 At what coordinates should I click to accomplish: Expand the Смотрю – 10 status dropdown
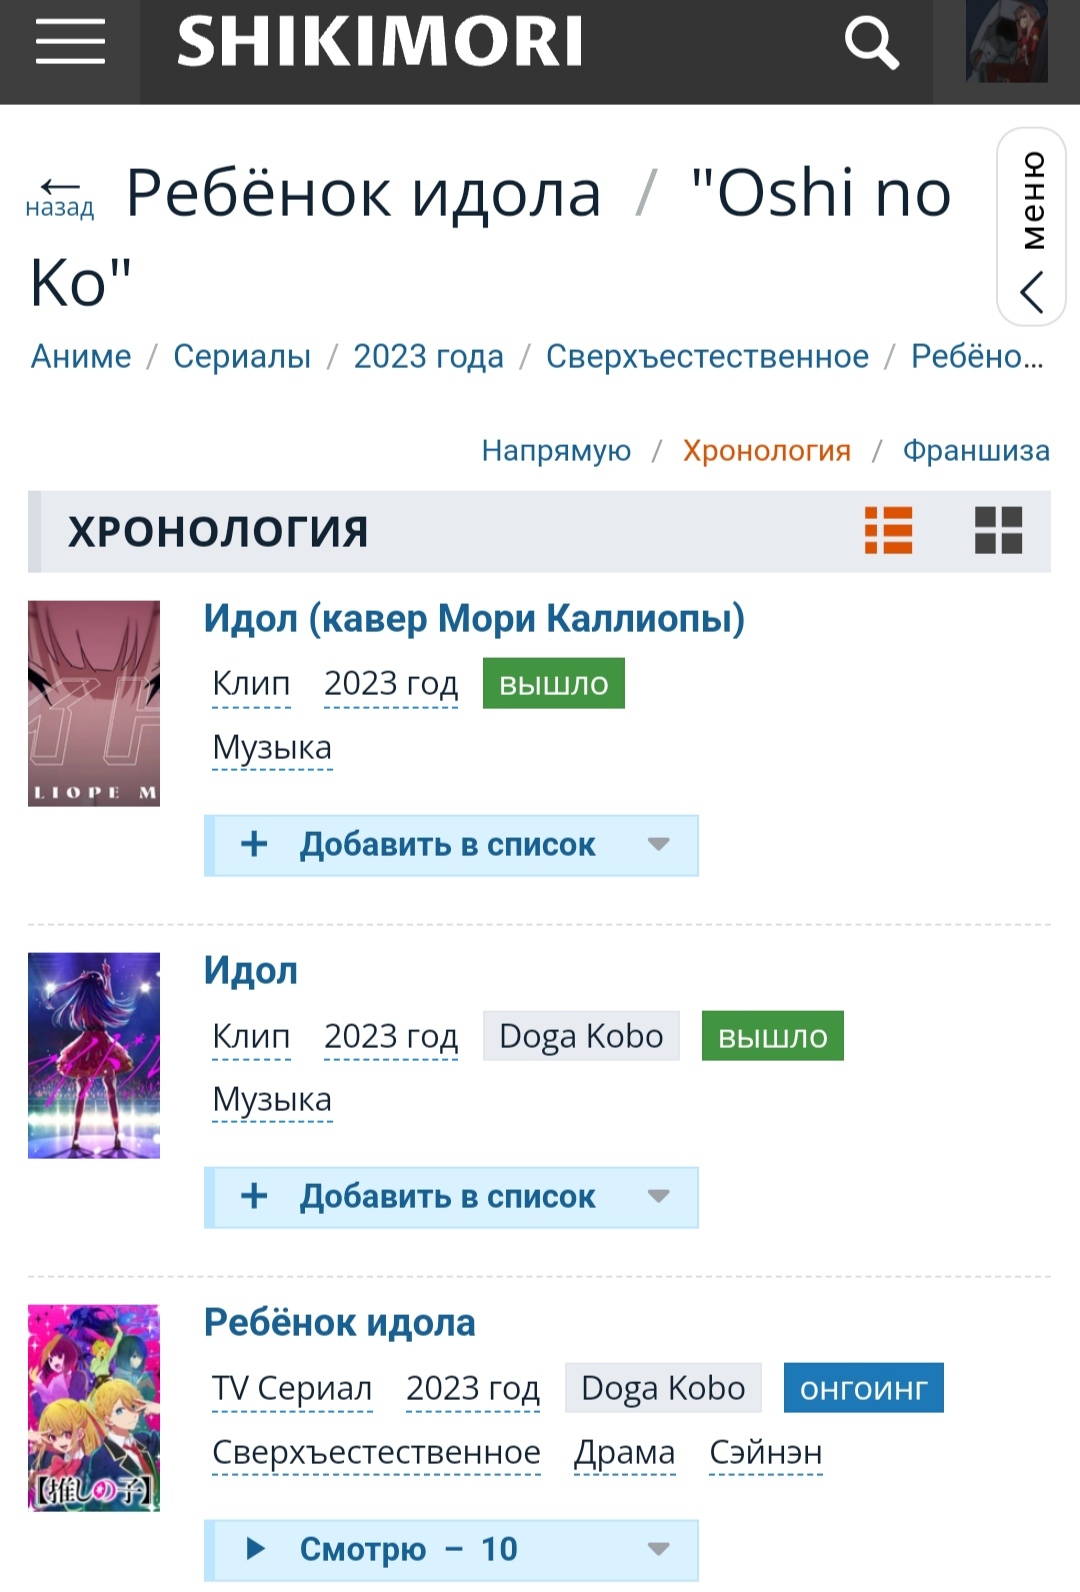pyautogui.click(x=658, y=1549)
